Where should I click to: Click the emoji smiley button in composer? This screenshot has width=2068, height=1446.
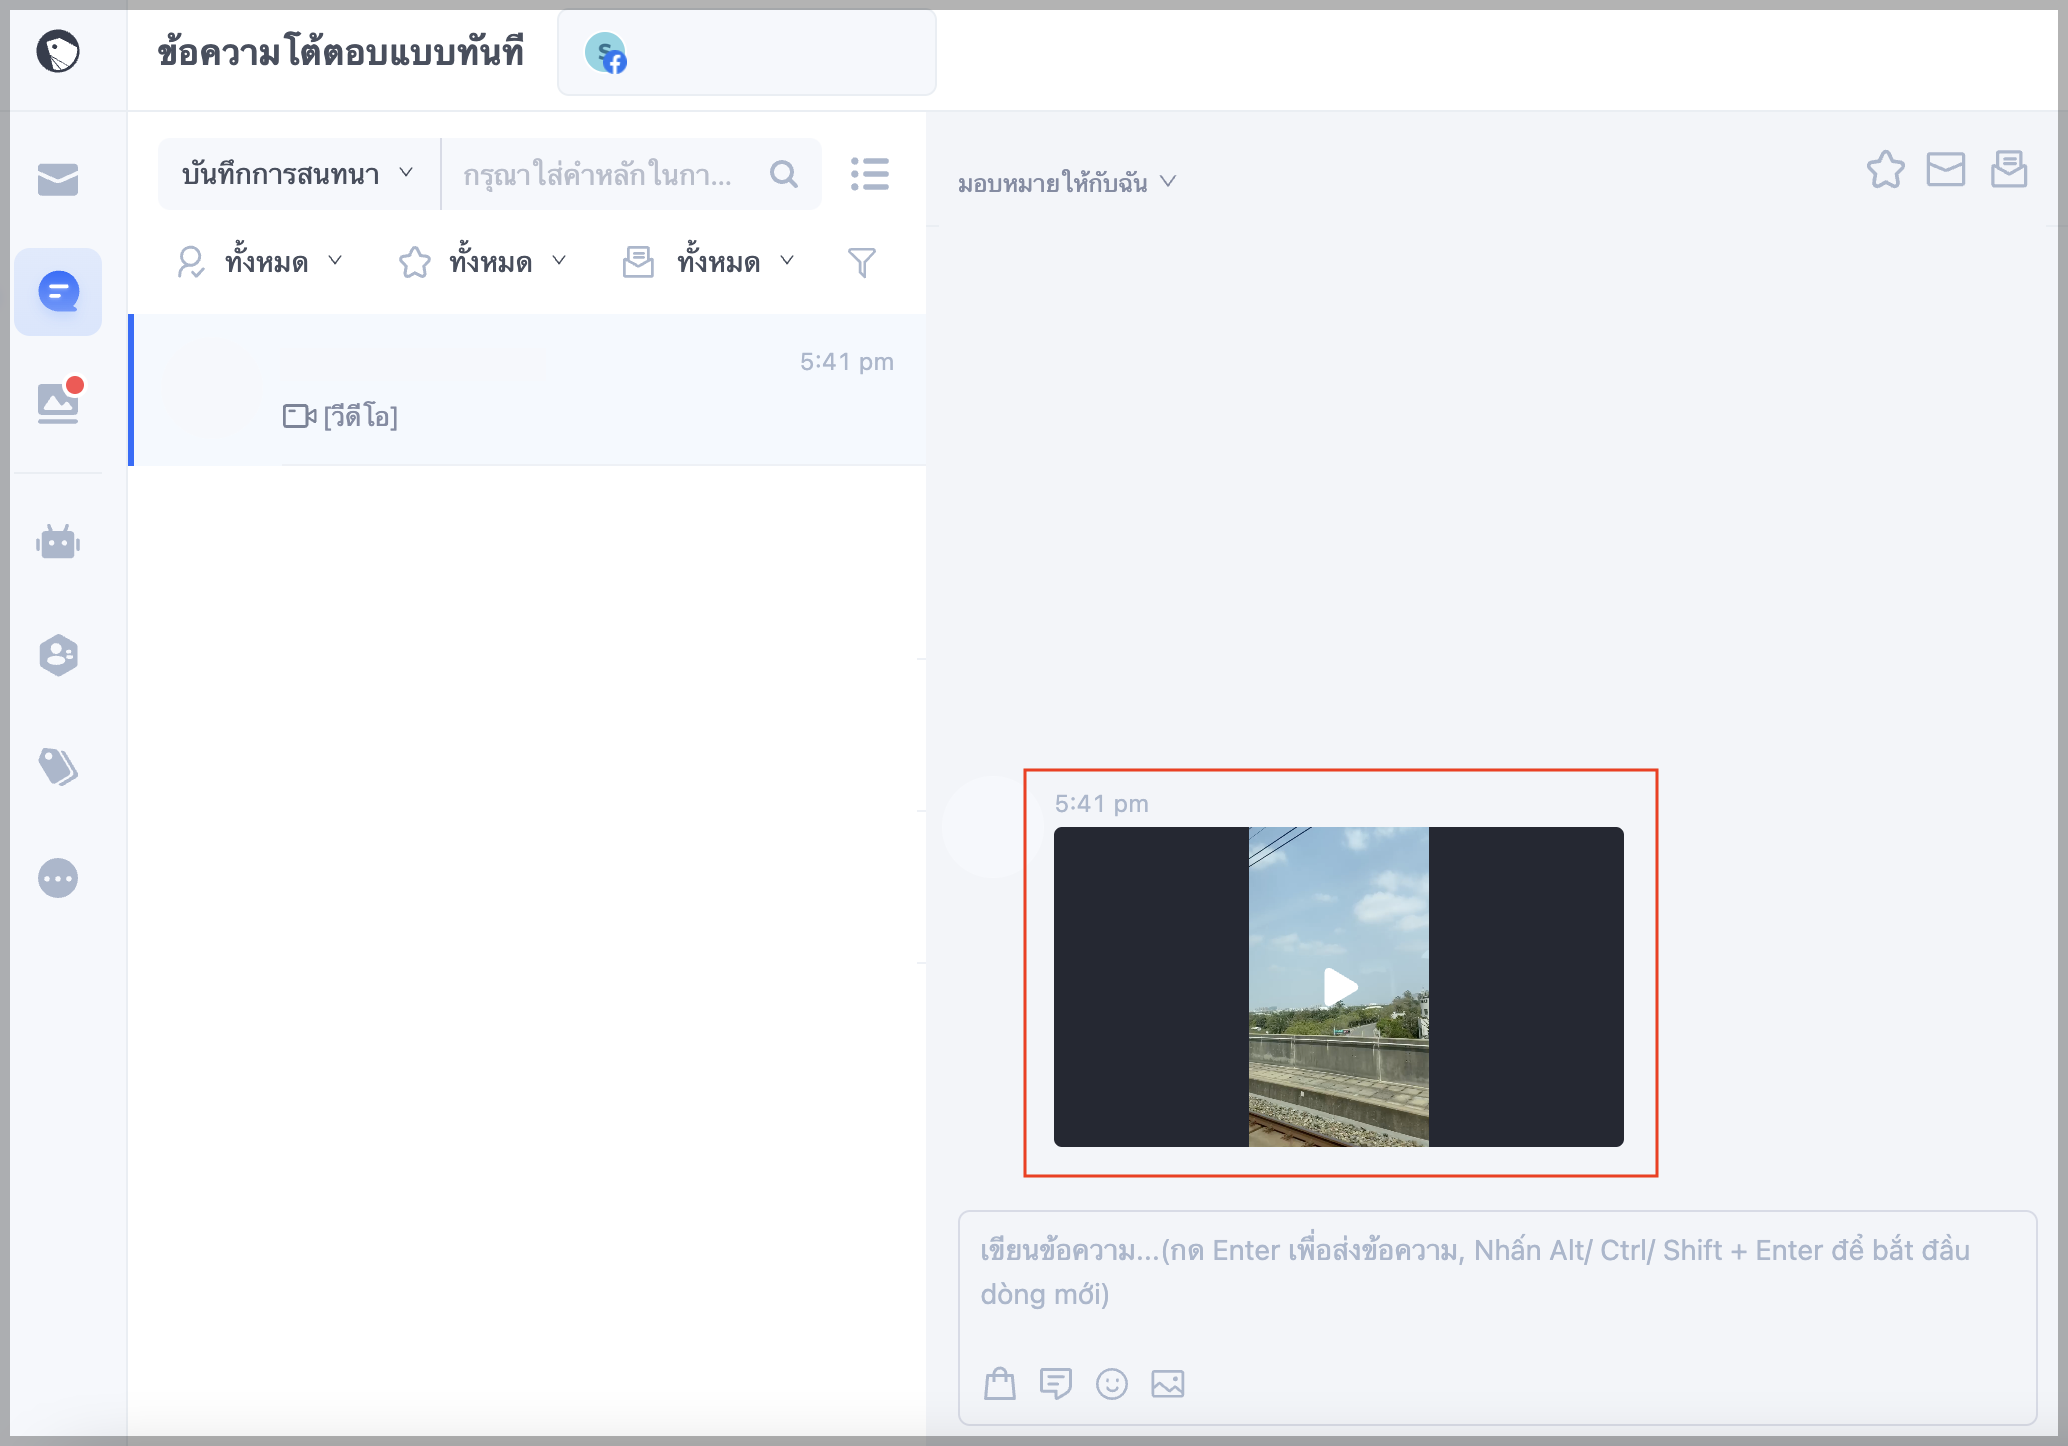click(1112, 1384)
